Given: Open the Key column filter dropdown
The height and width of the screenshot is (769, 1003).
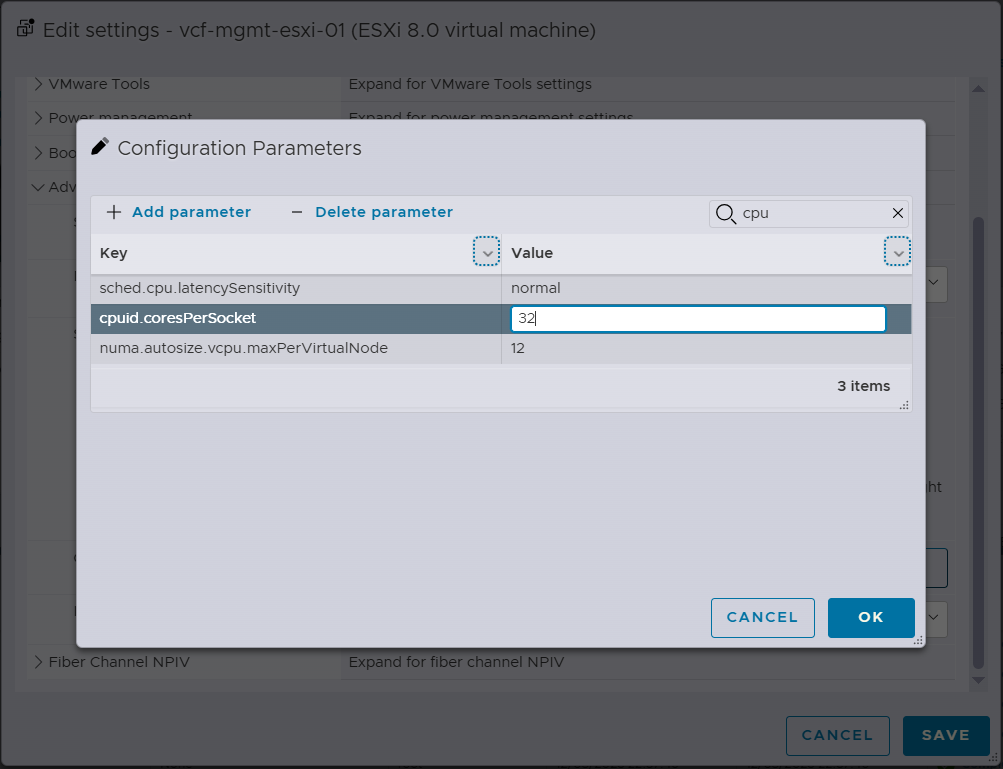Looking at the screenshot, I should click(x=486, y=253).
